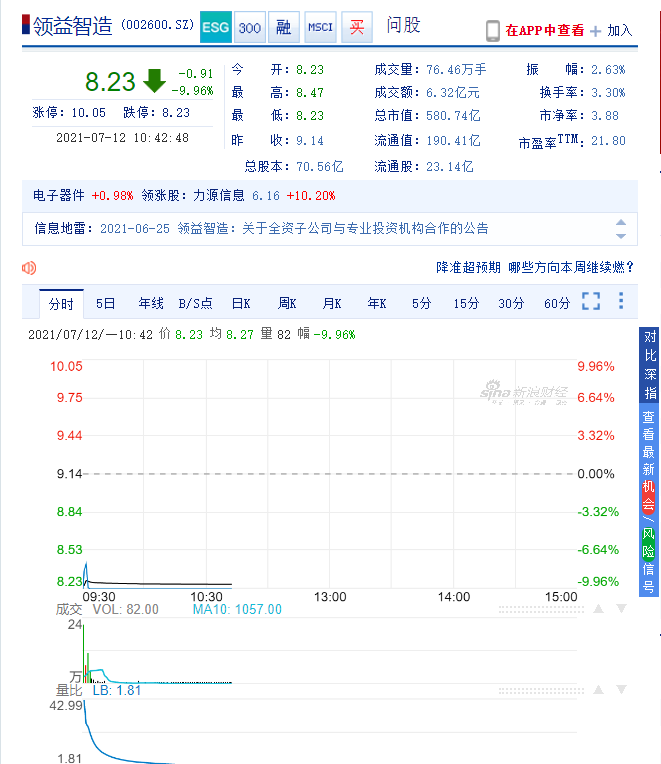Switch to the 日K chart tab
This screenshot has height=764, width=661.
pyautogui.click(x=241, y=304)
